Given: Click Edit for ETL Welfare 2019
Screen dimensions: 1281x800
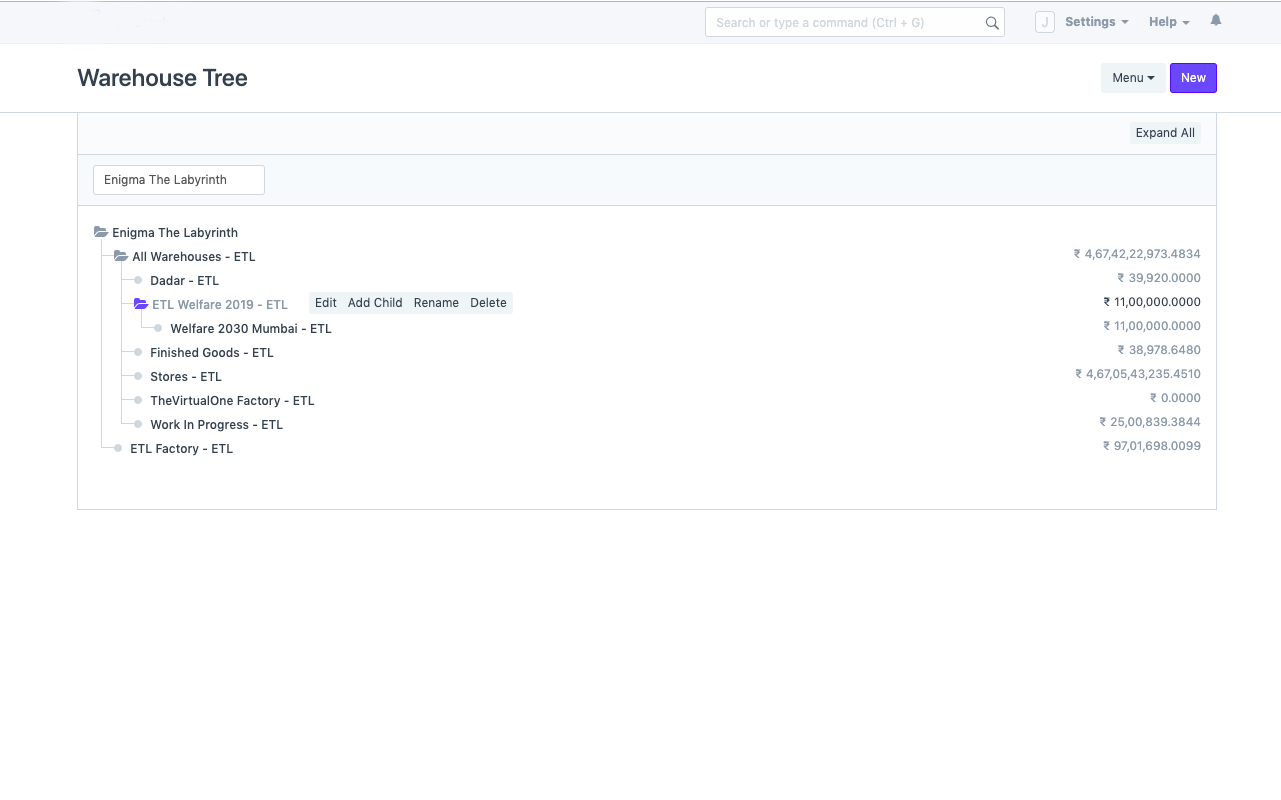Looking at the screenshot, I should (x=326, y=303).
